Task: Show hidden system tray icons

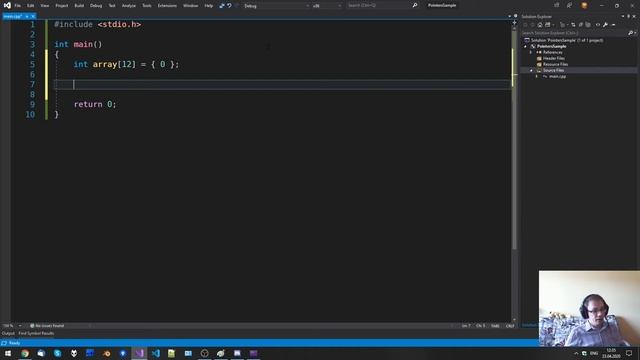Action: pyautogui.click(x=576, y=353)
